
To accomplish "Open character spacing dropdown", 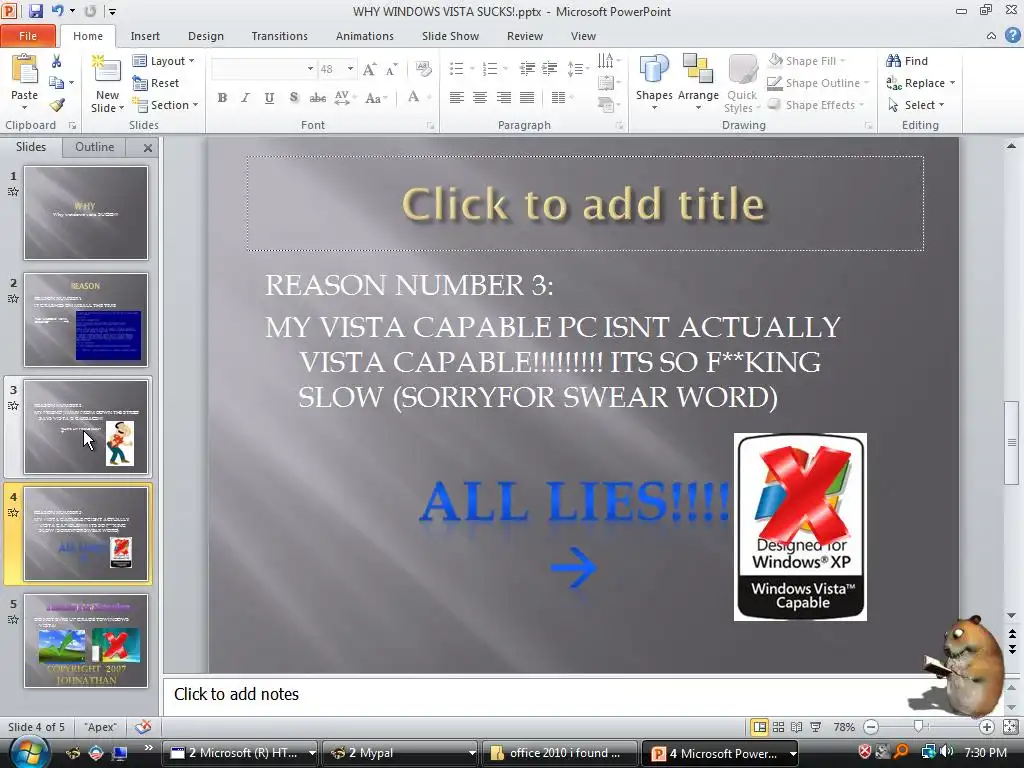I will [344, 98].
